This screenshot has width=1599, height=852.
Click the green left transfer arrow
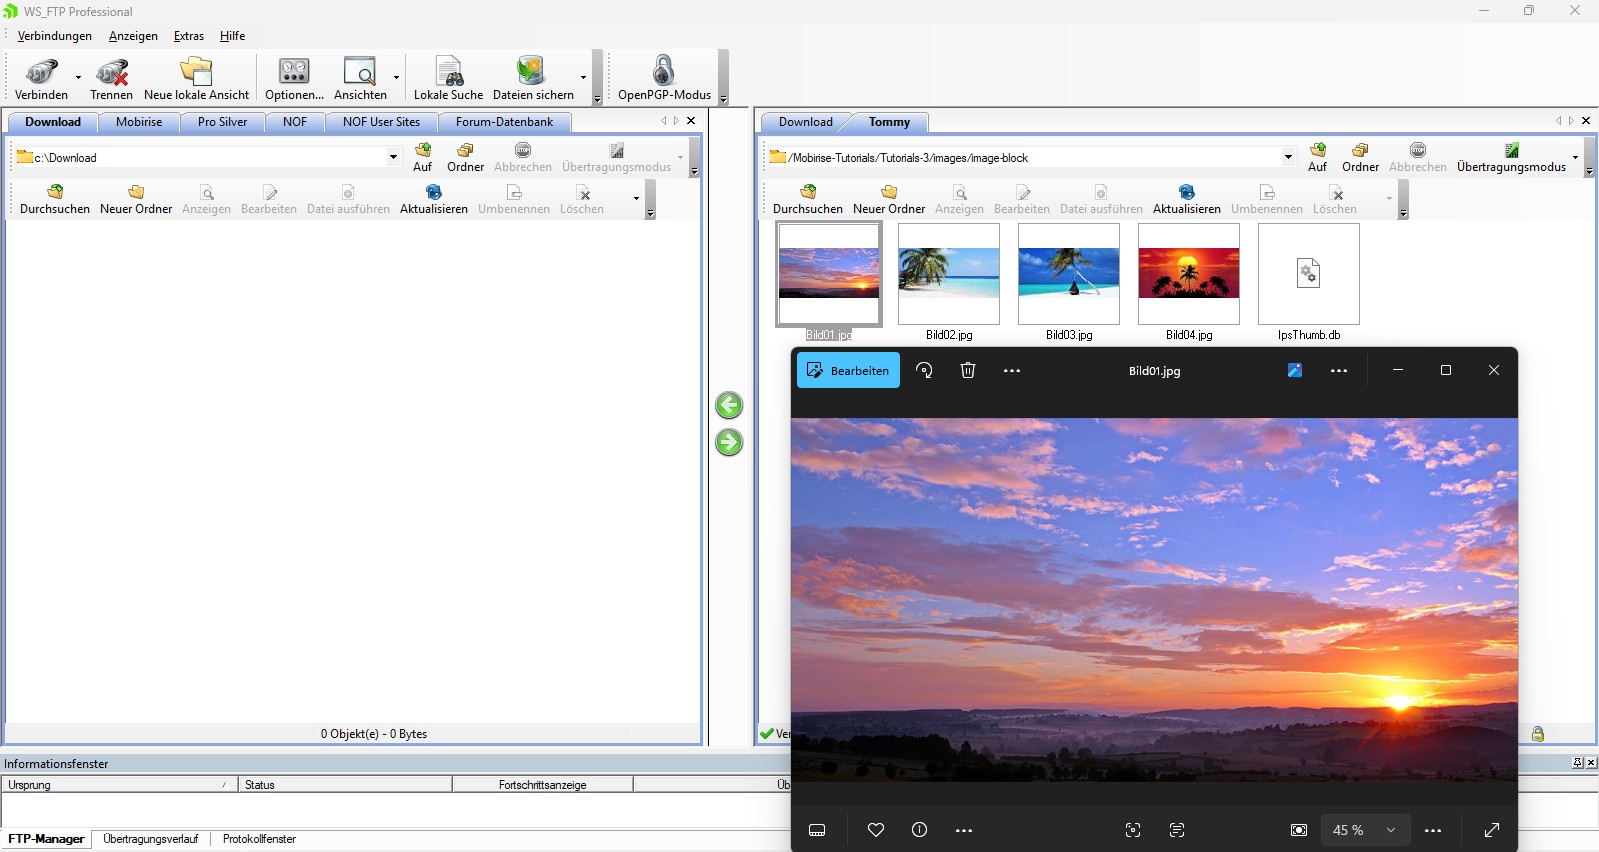(729, 405)
